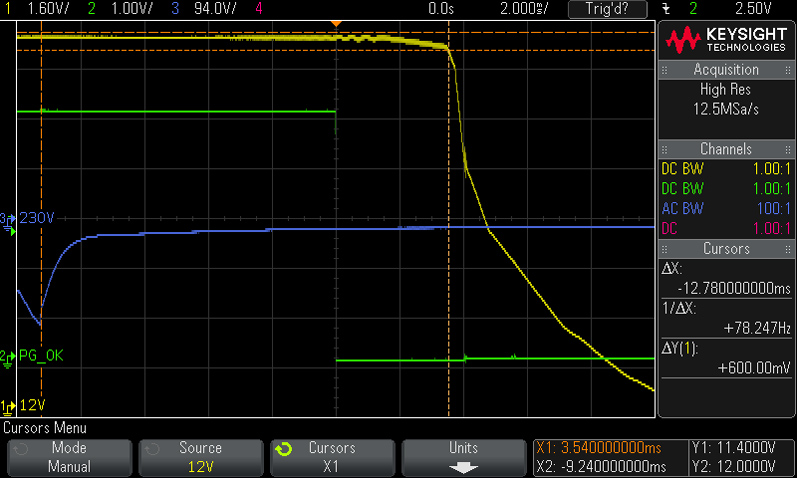Click the grip icon left of Channels
Screen dimensions: 797x478
pyautogui.click(x=664, y=150)
